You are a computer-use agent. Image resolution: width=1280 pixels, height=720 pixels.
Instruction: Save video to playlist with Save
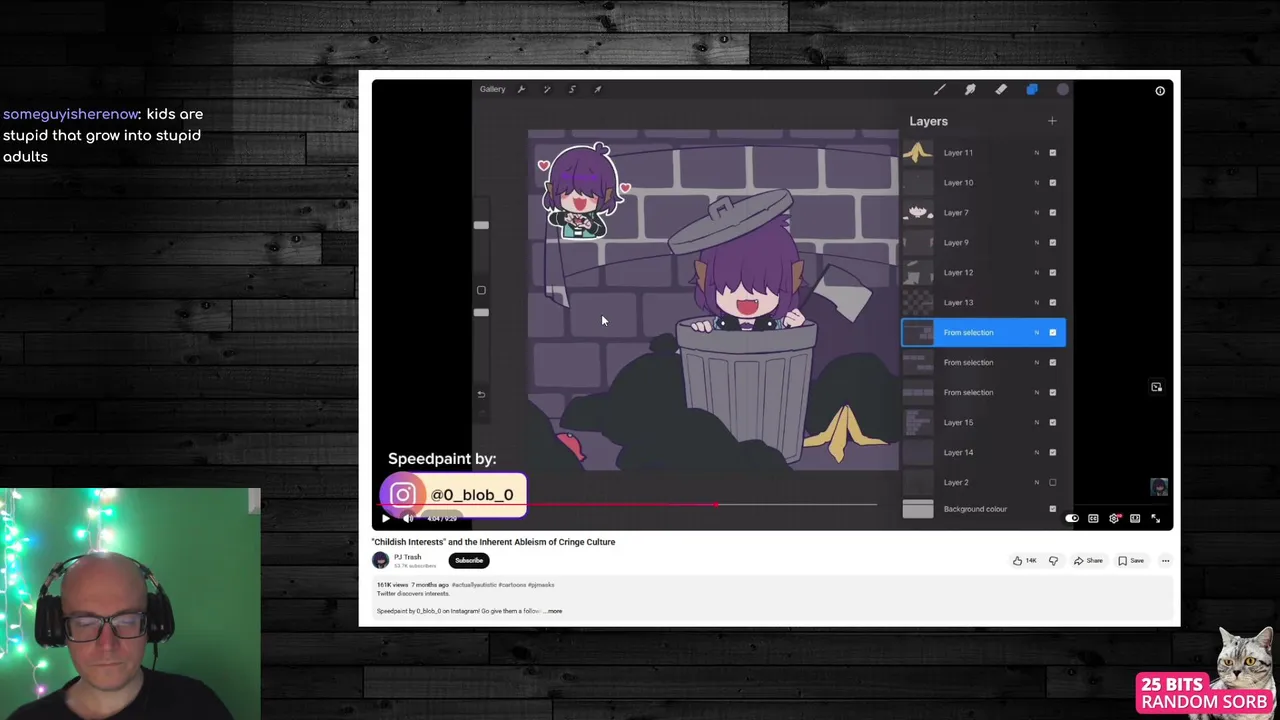click(x=1131, y=561)
